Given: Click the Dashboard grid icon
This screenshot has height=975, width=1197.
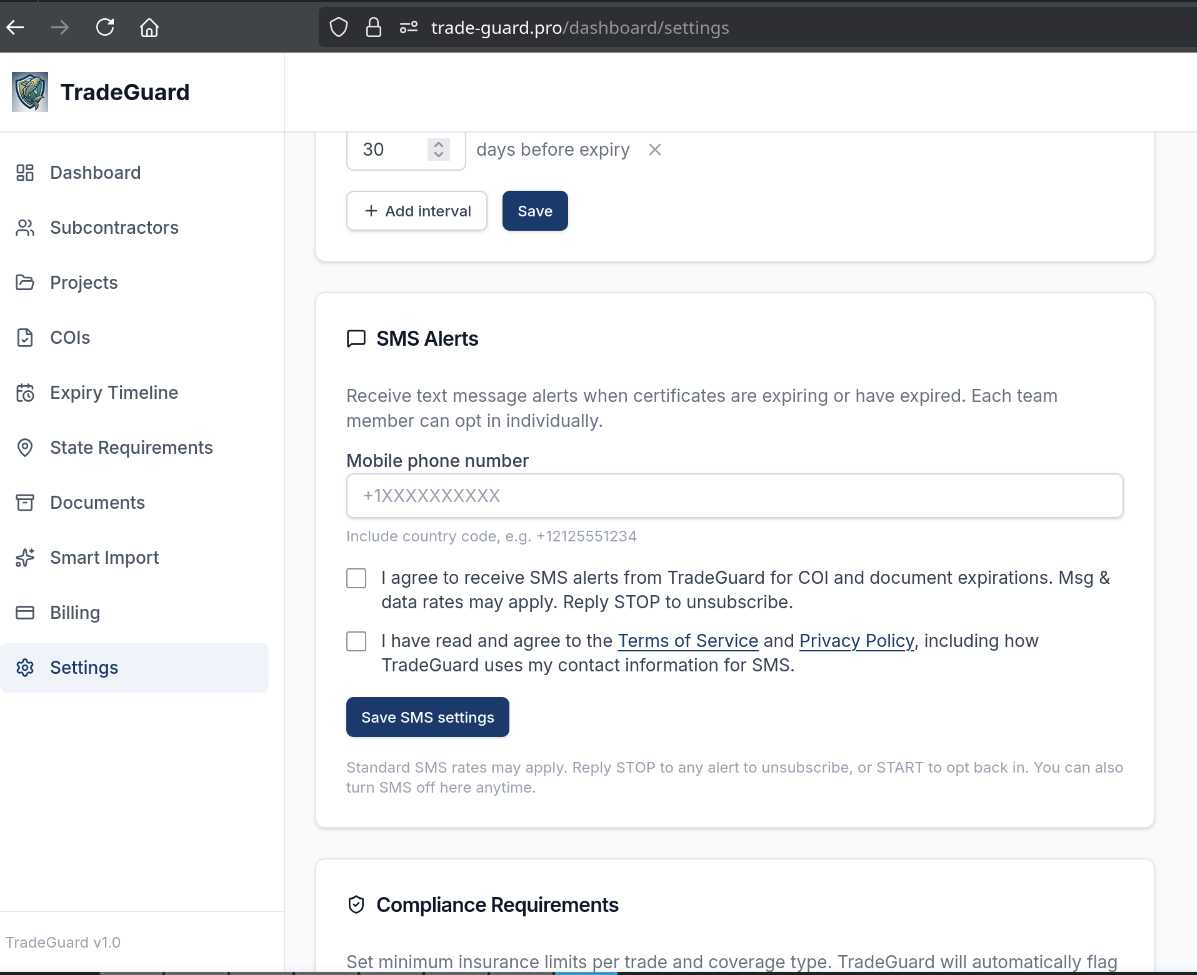Looking at the screenshot, I should 25,173.
